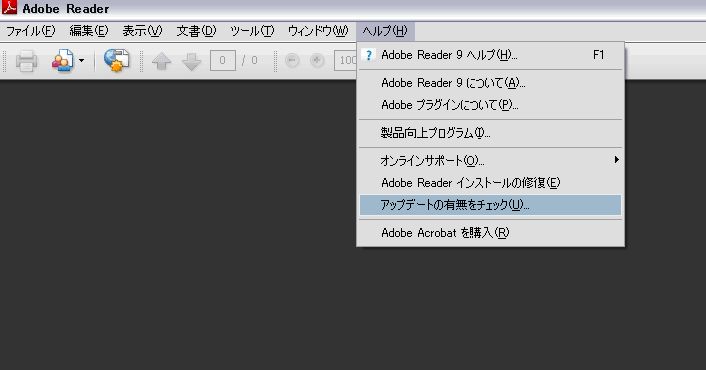The image size is (706, 370).
Task: Click the Zoom In plus icon
Action: [317, 60]
